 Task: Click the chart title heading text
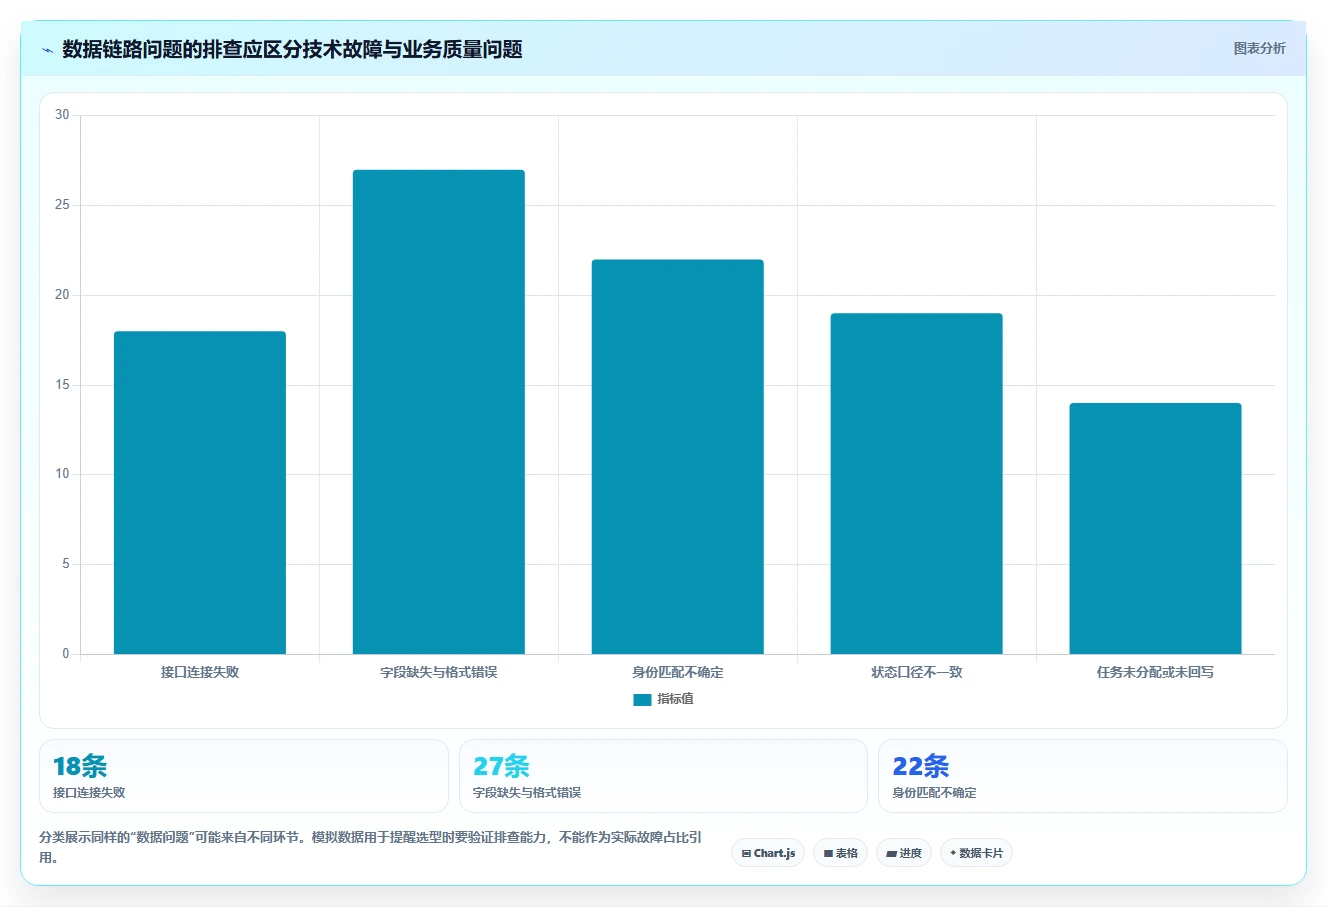tap(292, 49)
